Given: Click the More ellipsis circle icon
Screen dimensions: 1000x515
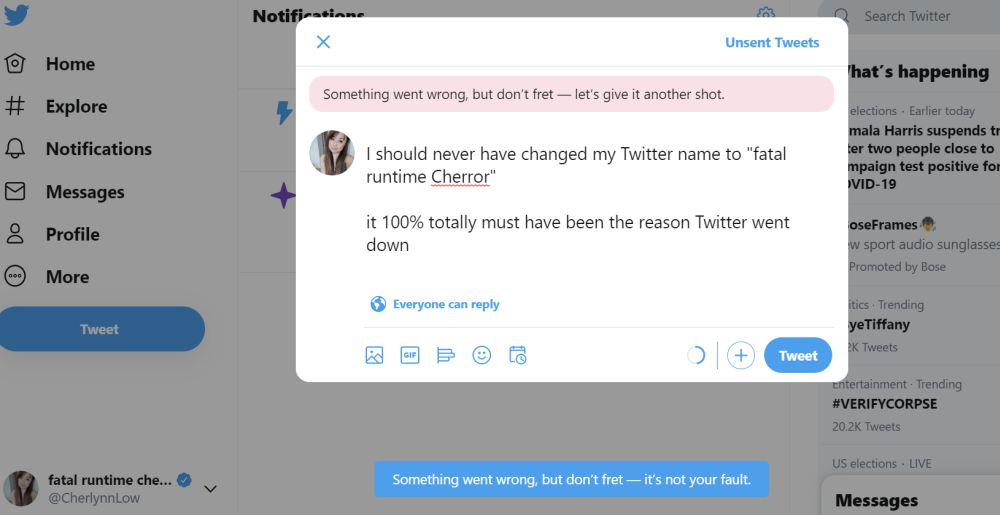Looking at the screenshot, I should coord(15,277).
